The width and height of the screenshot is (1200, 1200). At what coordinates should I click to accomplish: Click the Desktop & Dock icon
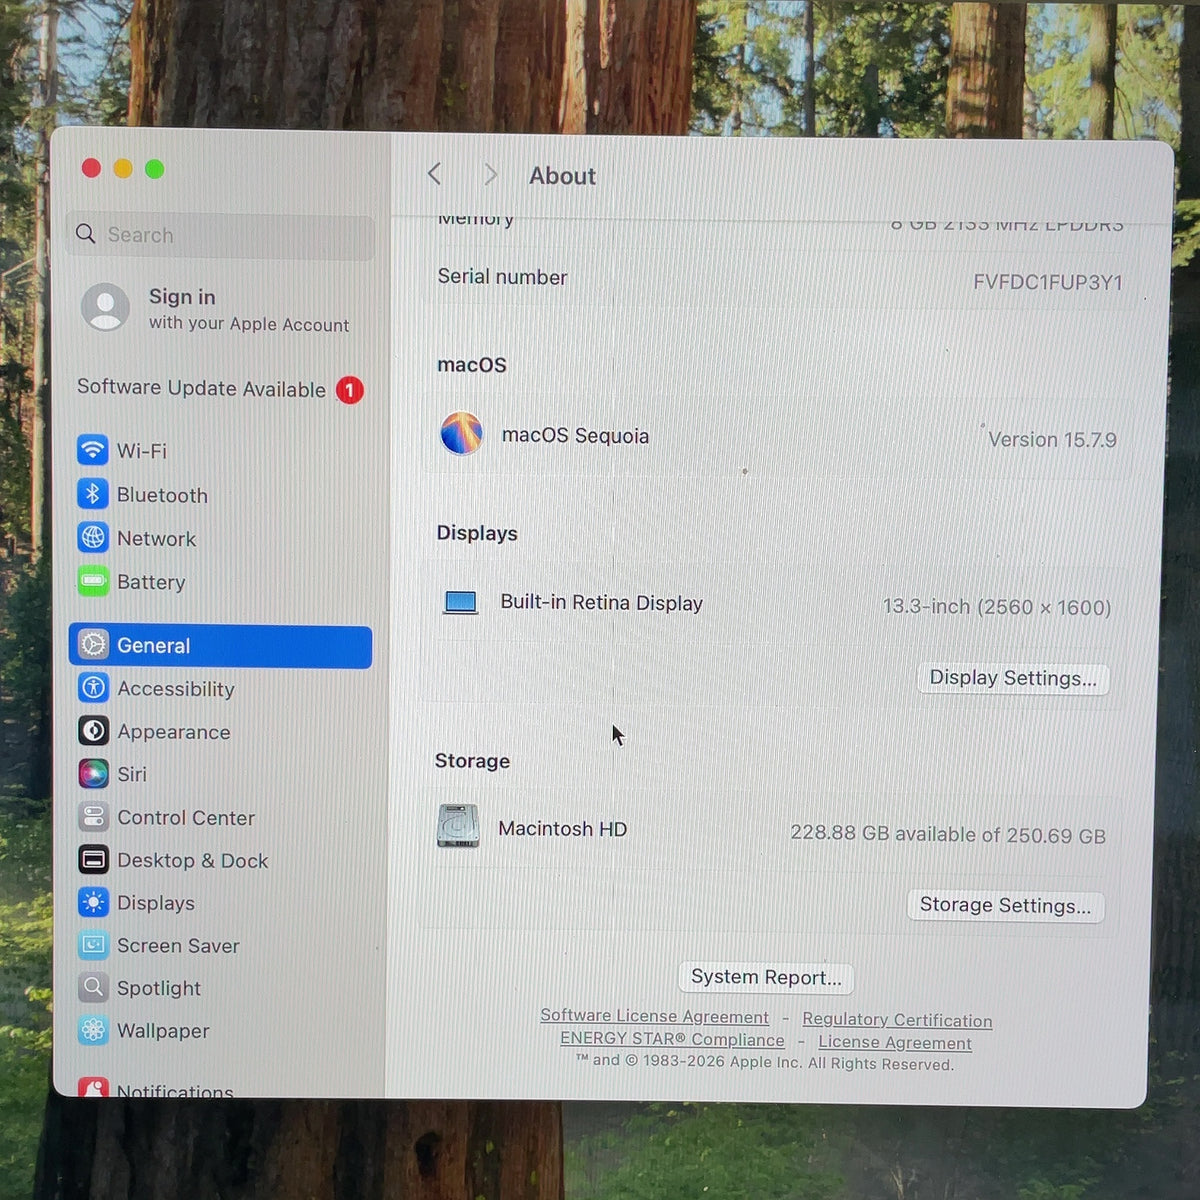tap(93, 860)
